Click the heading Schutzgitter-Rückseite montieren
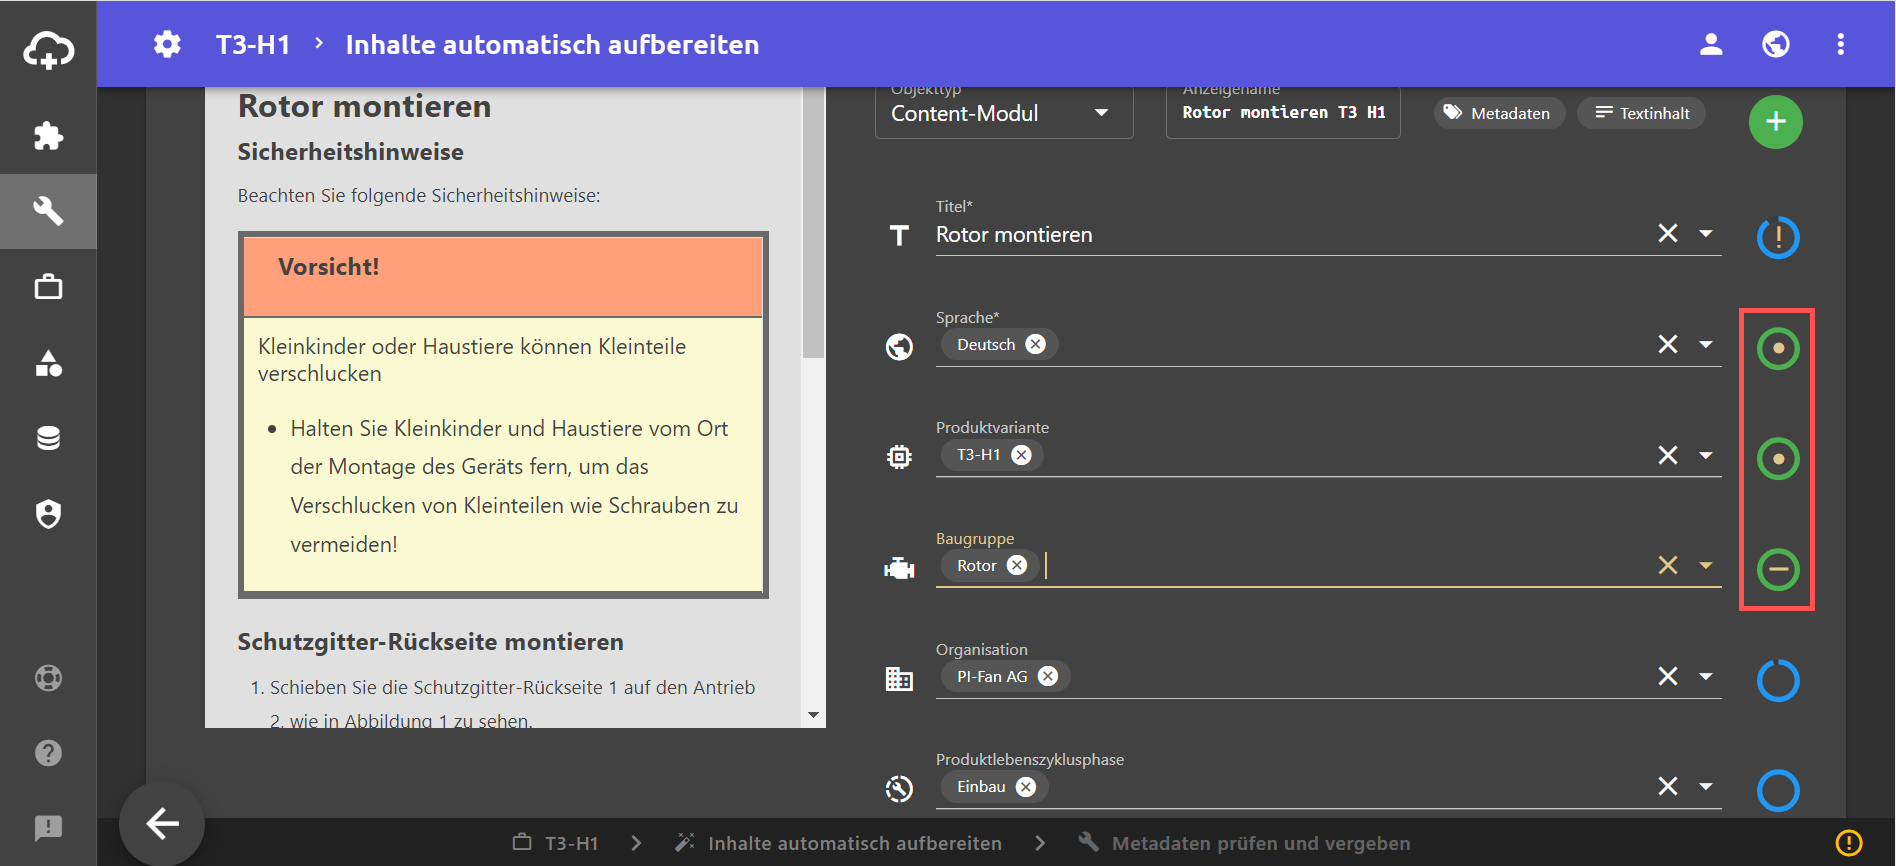Image resolution: width=1896 pixels, height=866 pixels. 430,642
